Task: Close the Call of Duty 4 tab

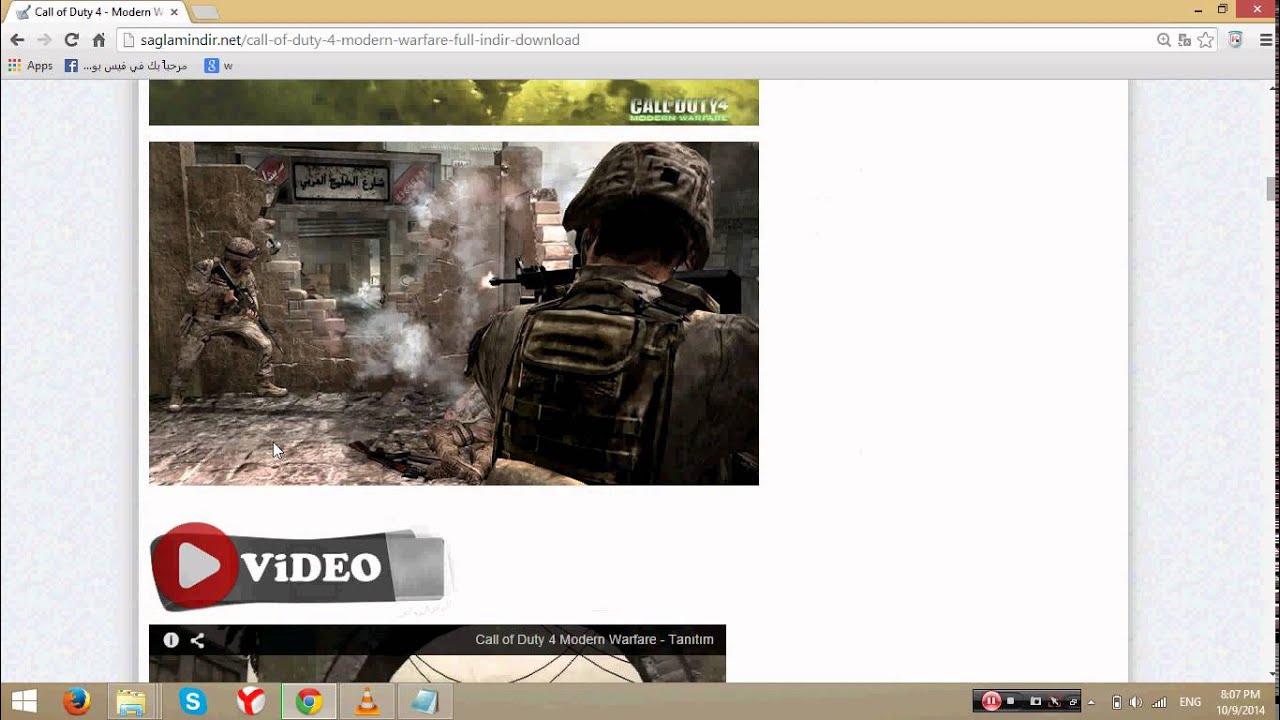Action: (174, 12)
